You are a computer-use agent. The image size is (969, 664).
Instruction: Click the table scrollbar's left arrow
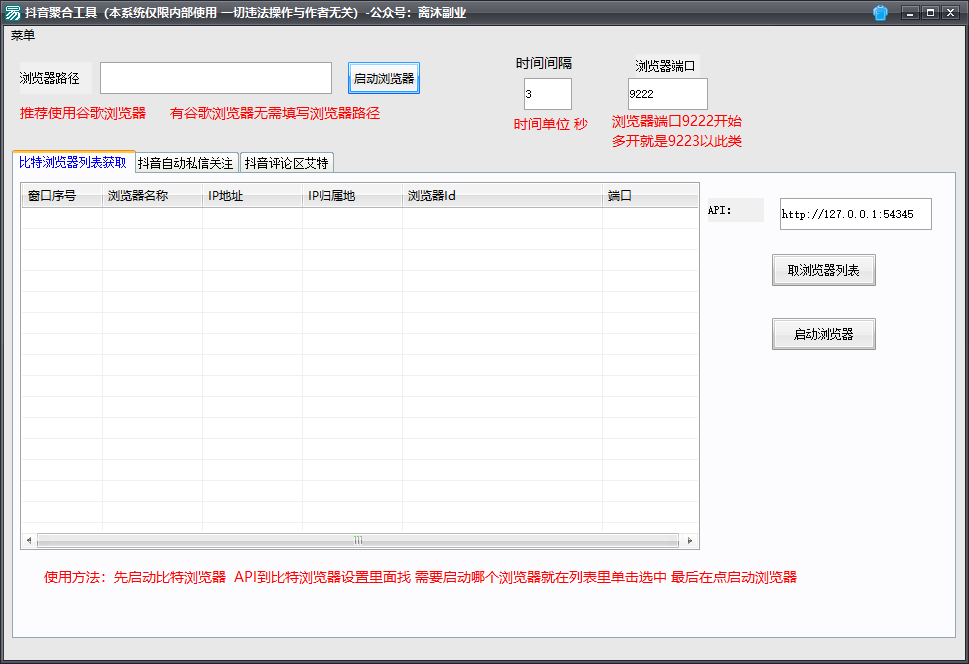(x=29, y=541)
